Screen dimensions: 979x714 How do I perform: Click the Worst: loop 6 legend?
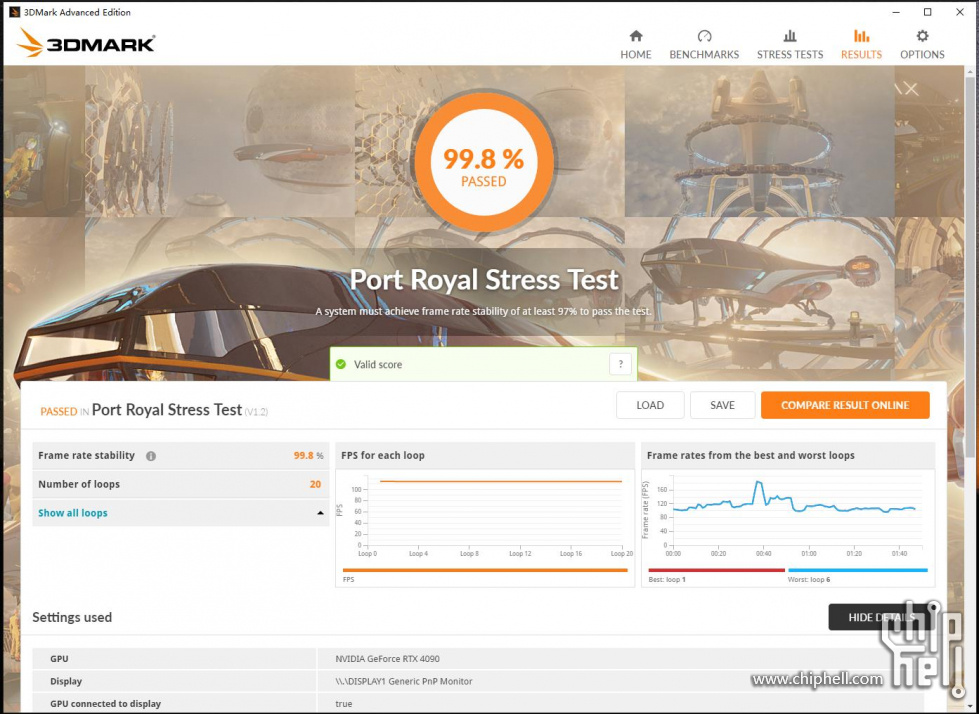809,580
